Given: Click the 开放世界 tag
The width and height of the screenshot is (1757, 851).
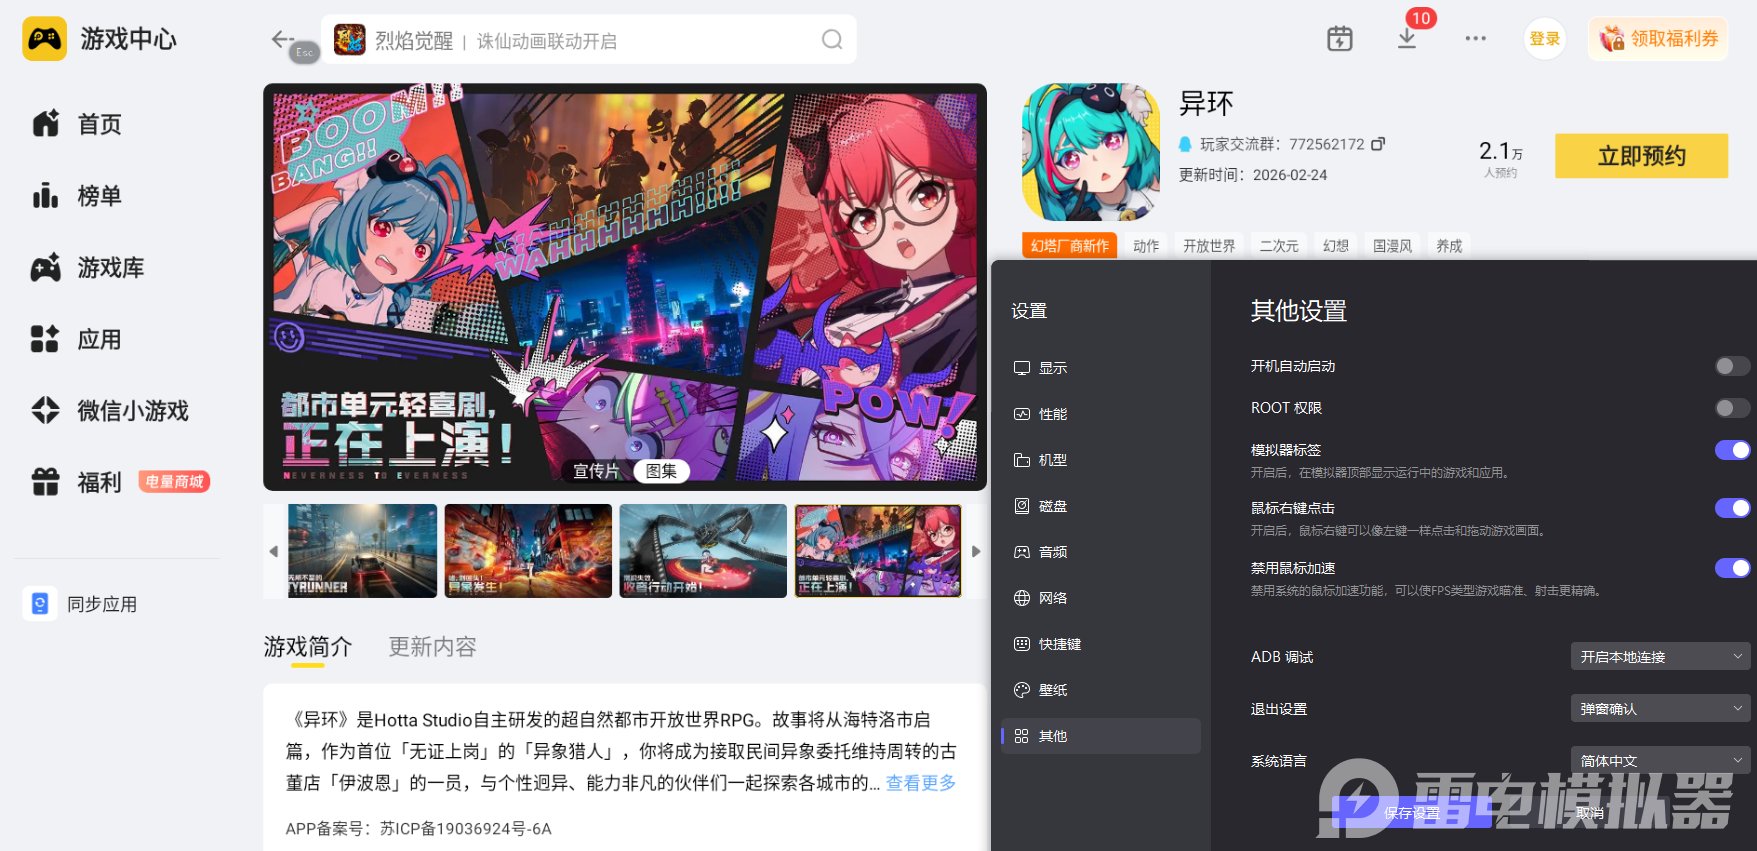Looking at the screenshot, I should [1209, 246].
